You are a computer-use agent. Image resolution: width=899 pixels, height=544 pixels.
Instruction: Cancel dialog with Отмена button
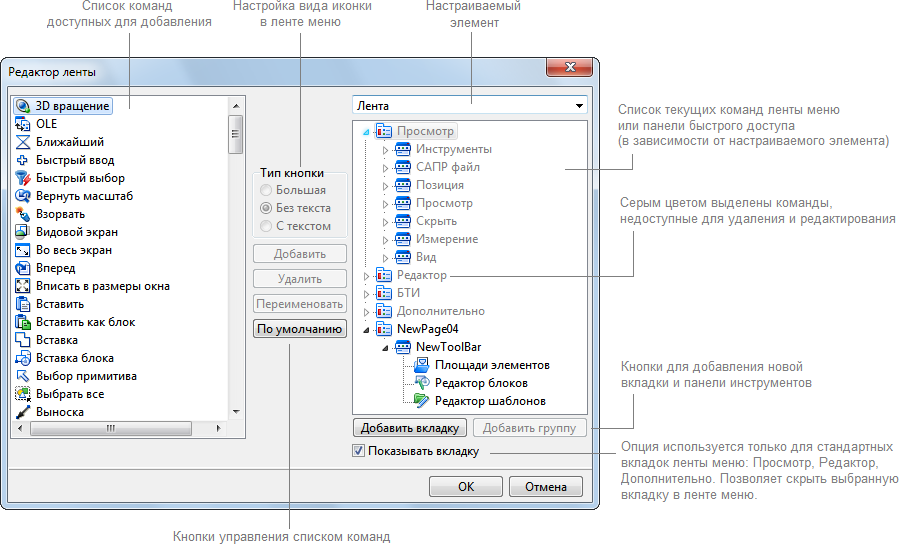[x=545, y=487]
